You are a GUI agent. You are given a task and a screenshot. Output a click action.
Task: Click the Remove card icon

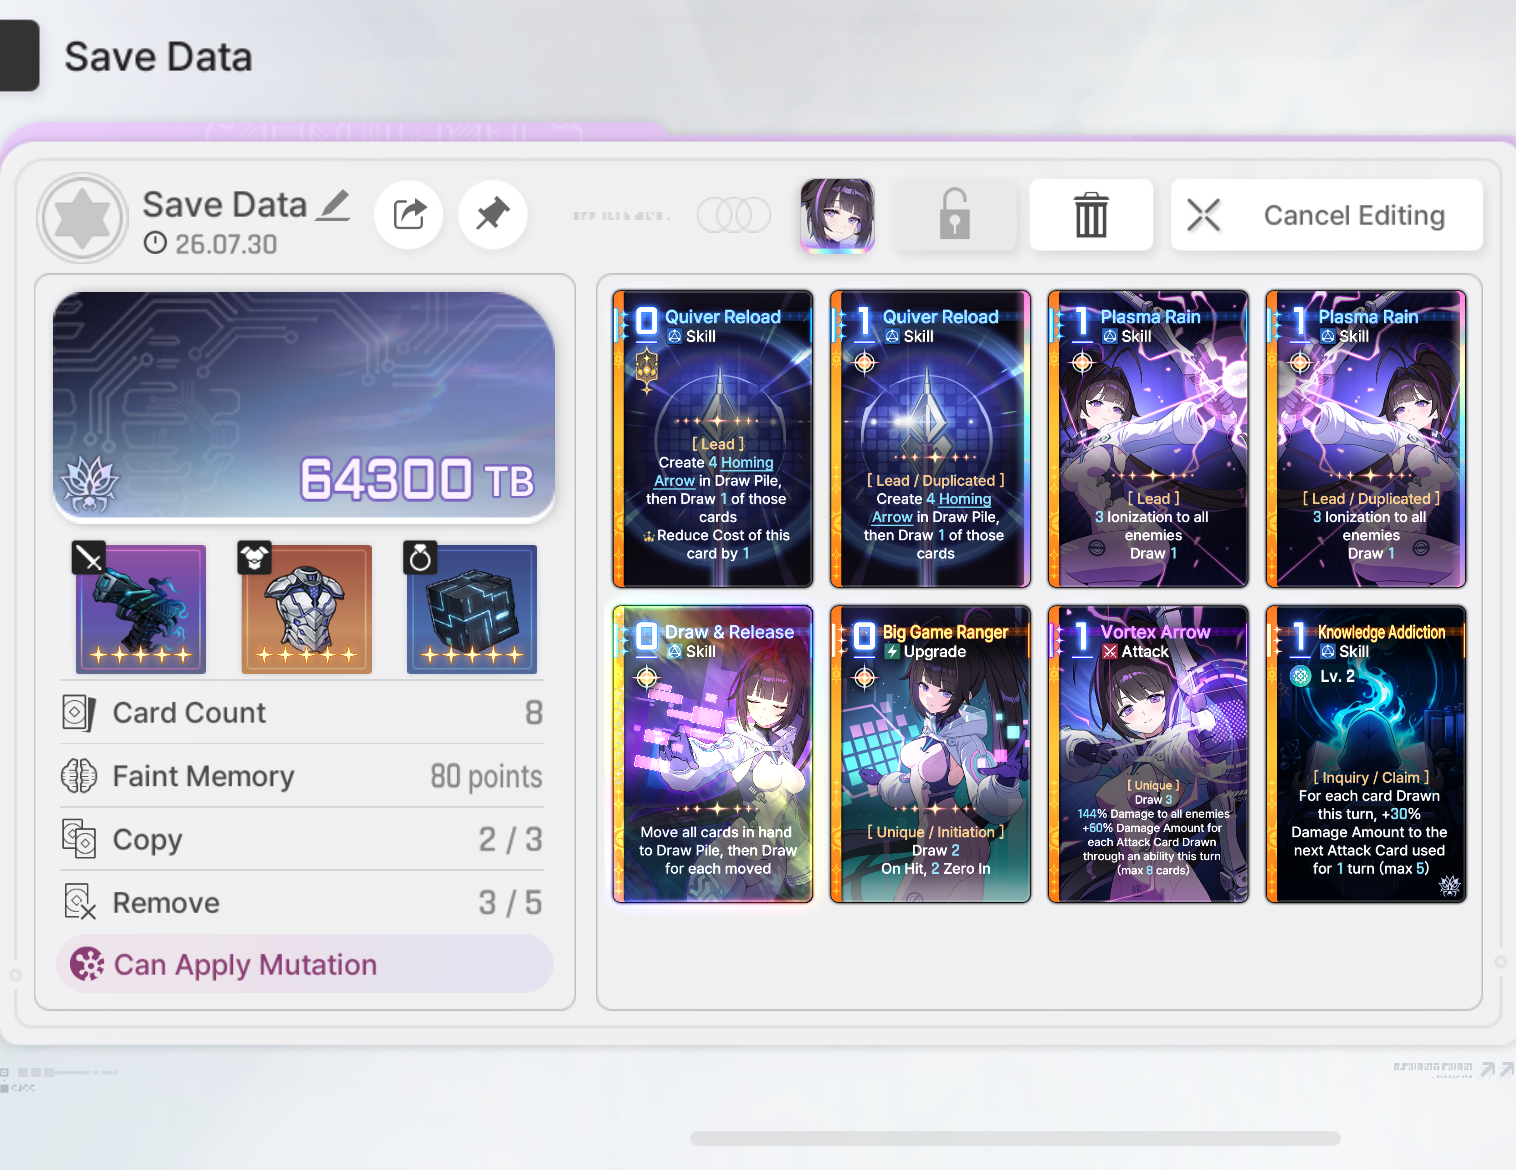79,902
